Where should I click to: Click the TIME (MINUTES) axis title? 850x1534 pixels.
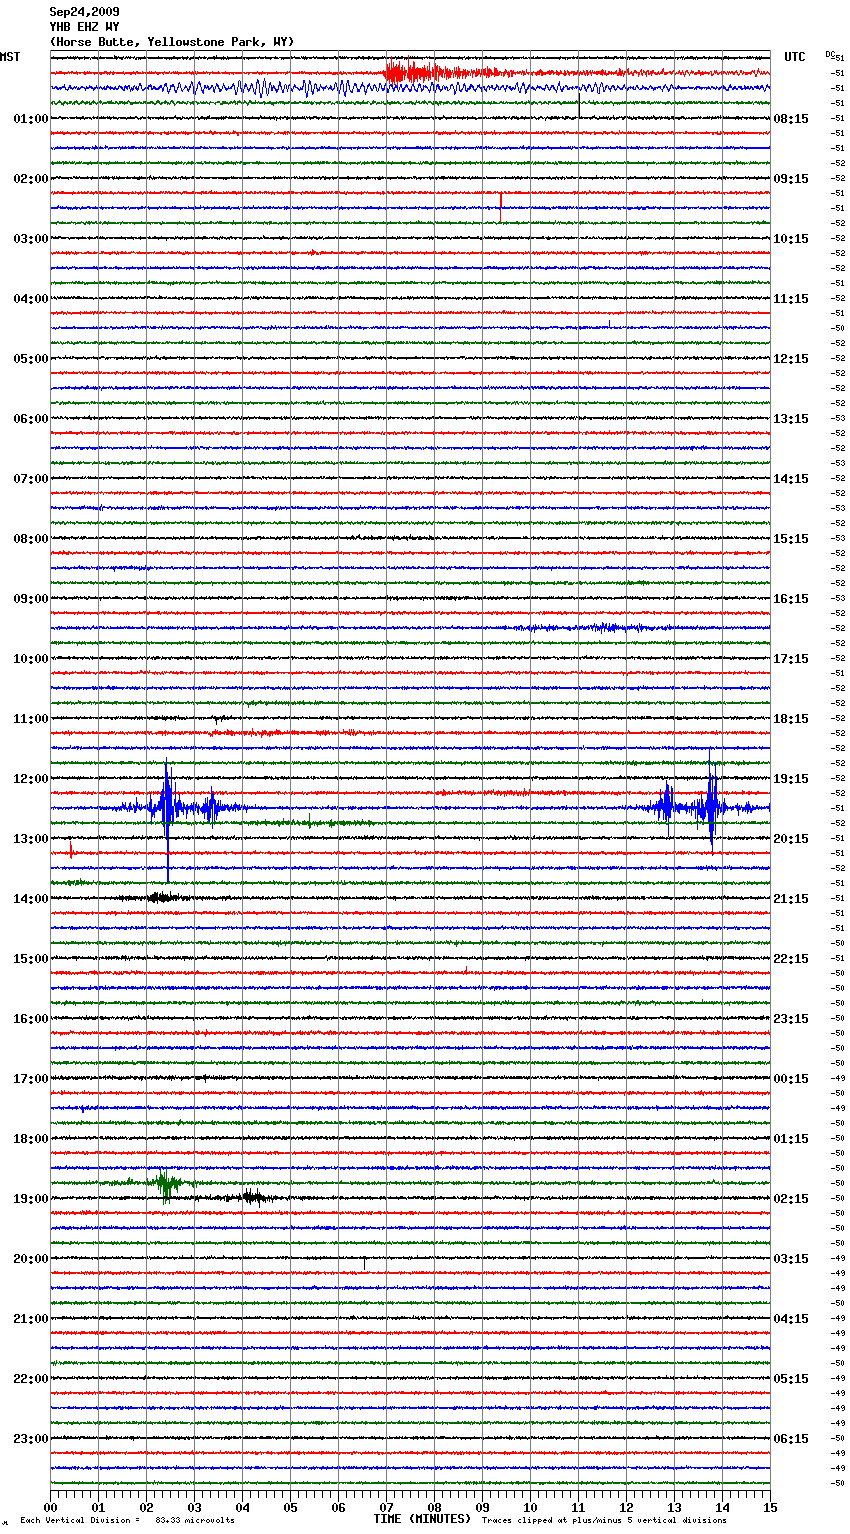(422, 1519)
